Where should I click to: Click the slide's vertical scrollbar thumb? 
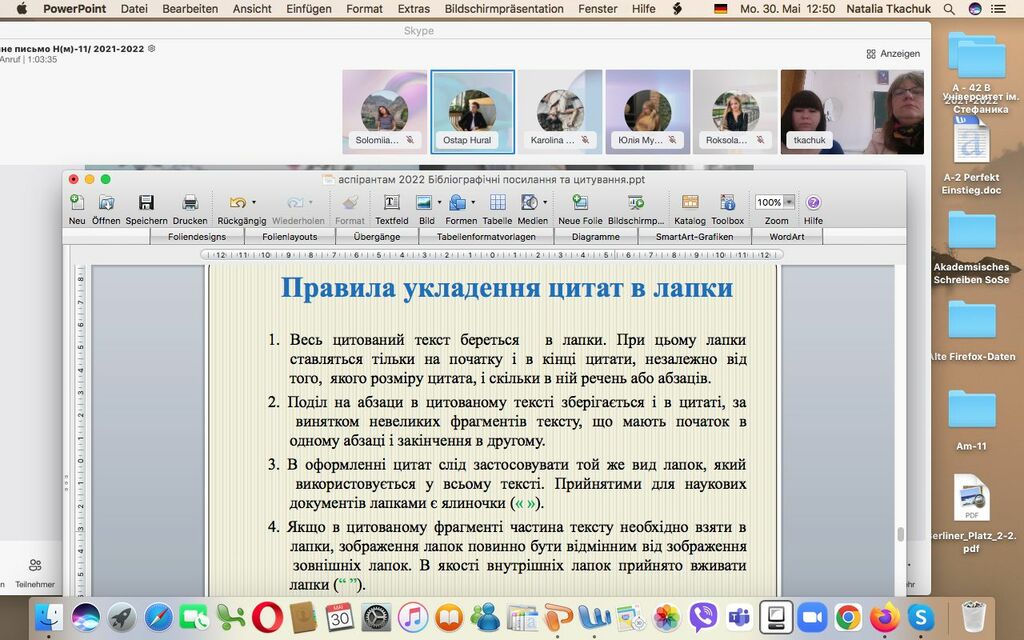coord(901,534)
